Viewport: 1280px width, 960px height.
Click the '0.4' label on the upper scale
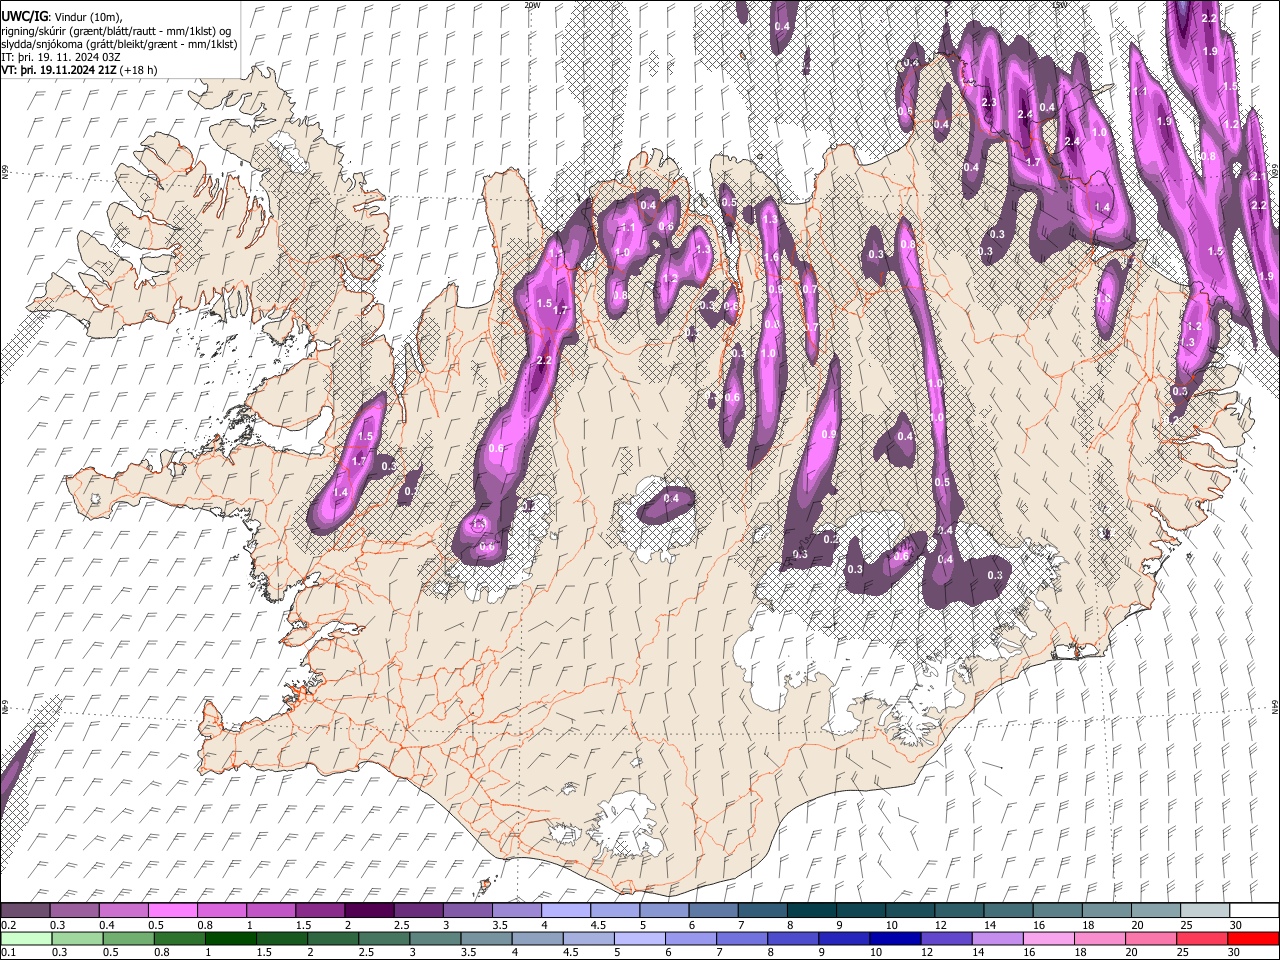click(x=107, y=925)
